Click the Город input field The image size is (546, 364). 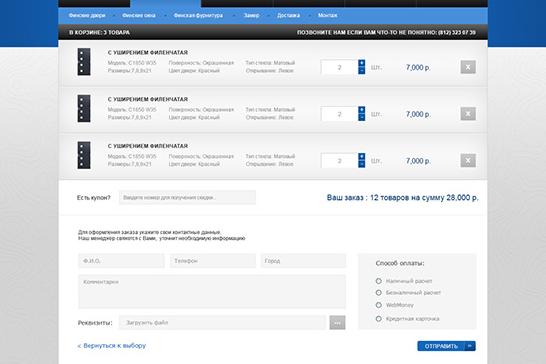[x=303, y=261]
